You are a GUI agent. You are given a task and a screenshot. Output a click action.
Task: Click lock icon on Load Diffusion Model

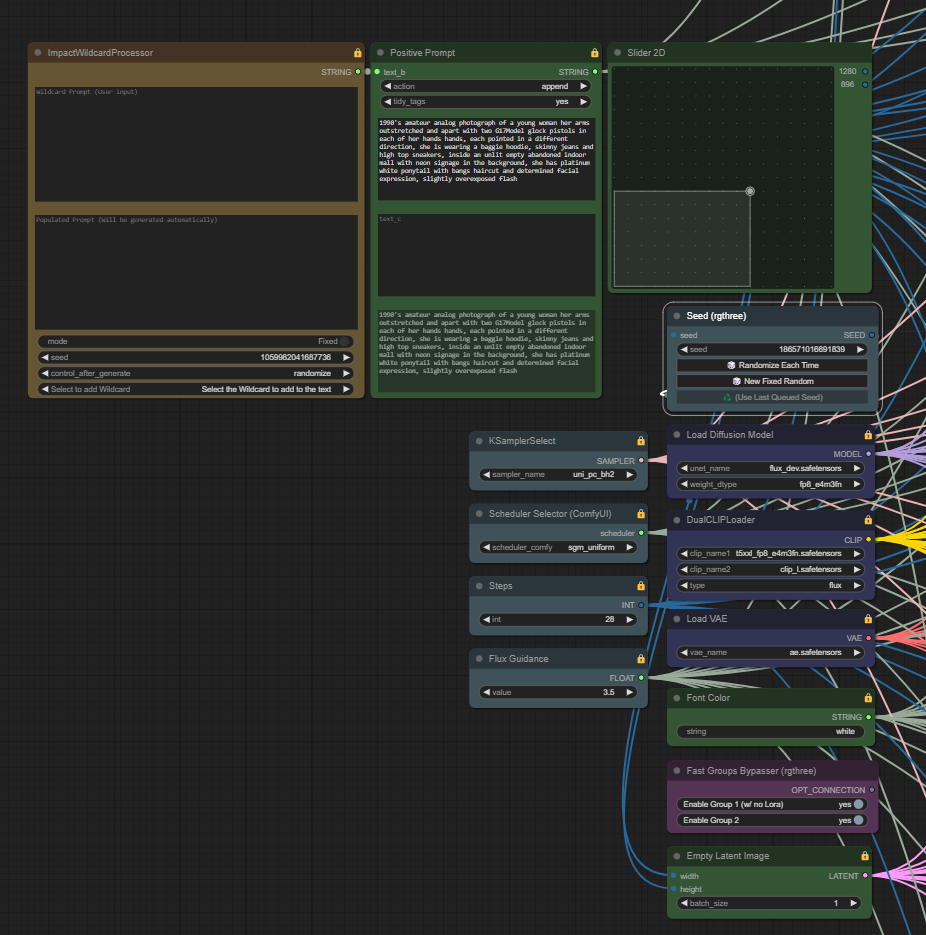pos(868,435)
